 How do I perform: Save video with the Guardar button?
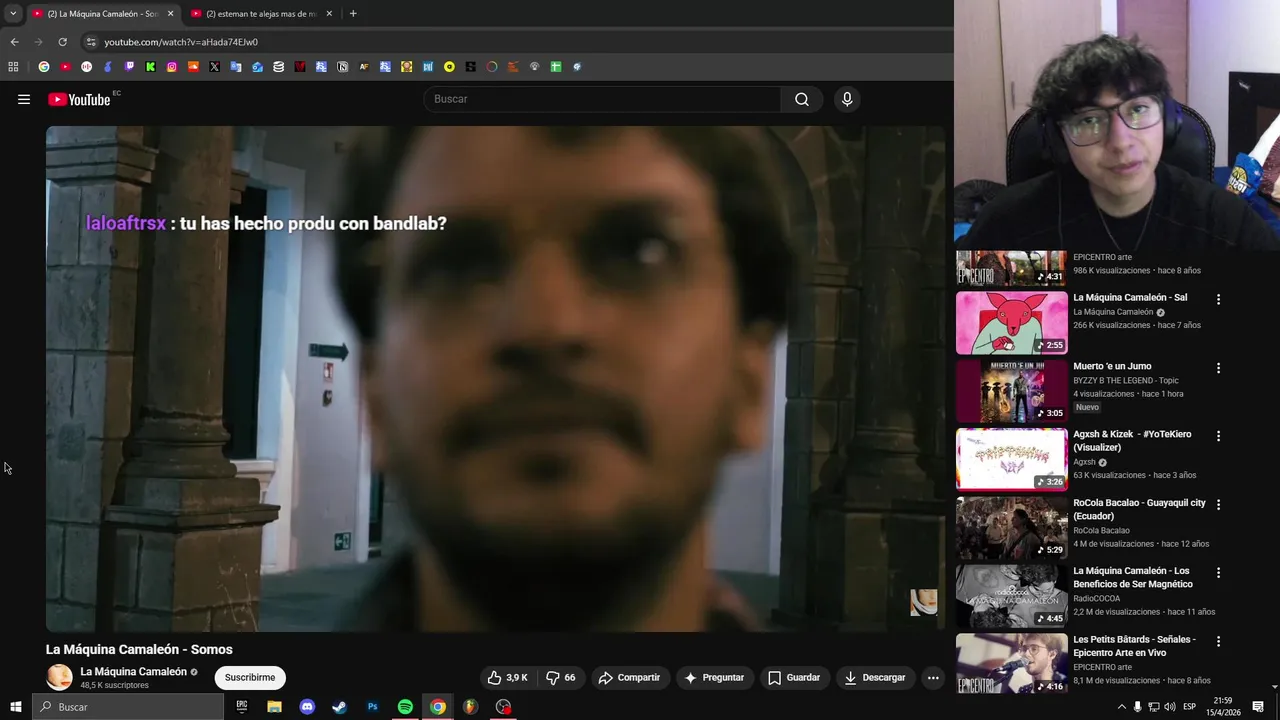(794, 677)
